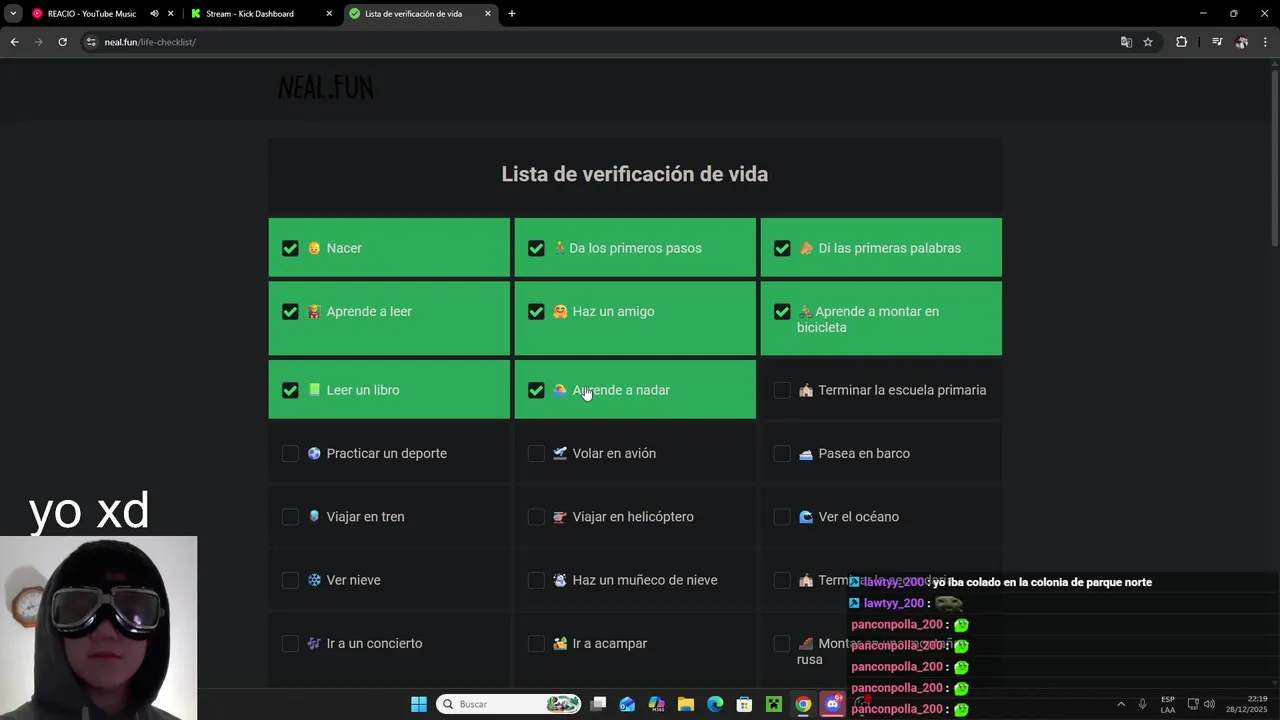The height and width of the screenshot is (720, 1280).
Task: Open the Windows Start menu
Action: coord(419,704)
